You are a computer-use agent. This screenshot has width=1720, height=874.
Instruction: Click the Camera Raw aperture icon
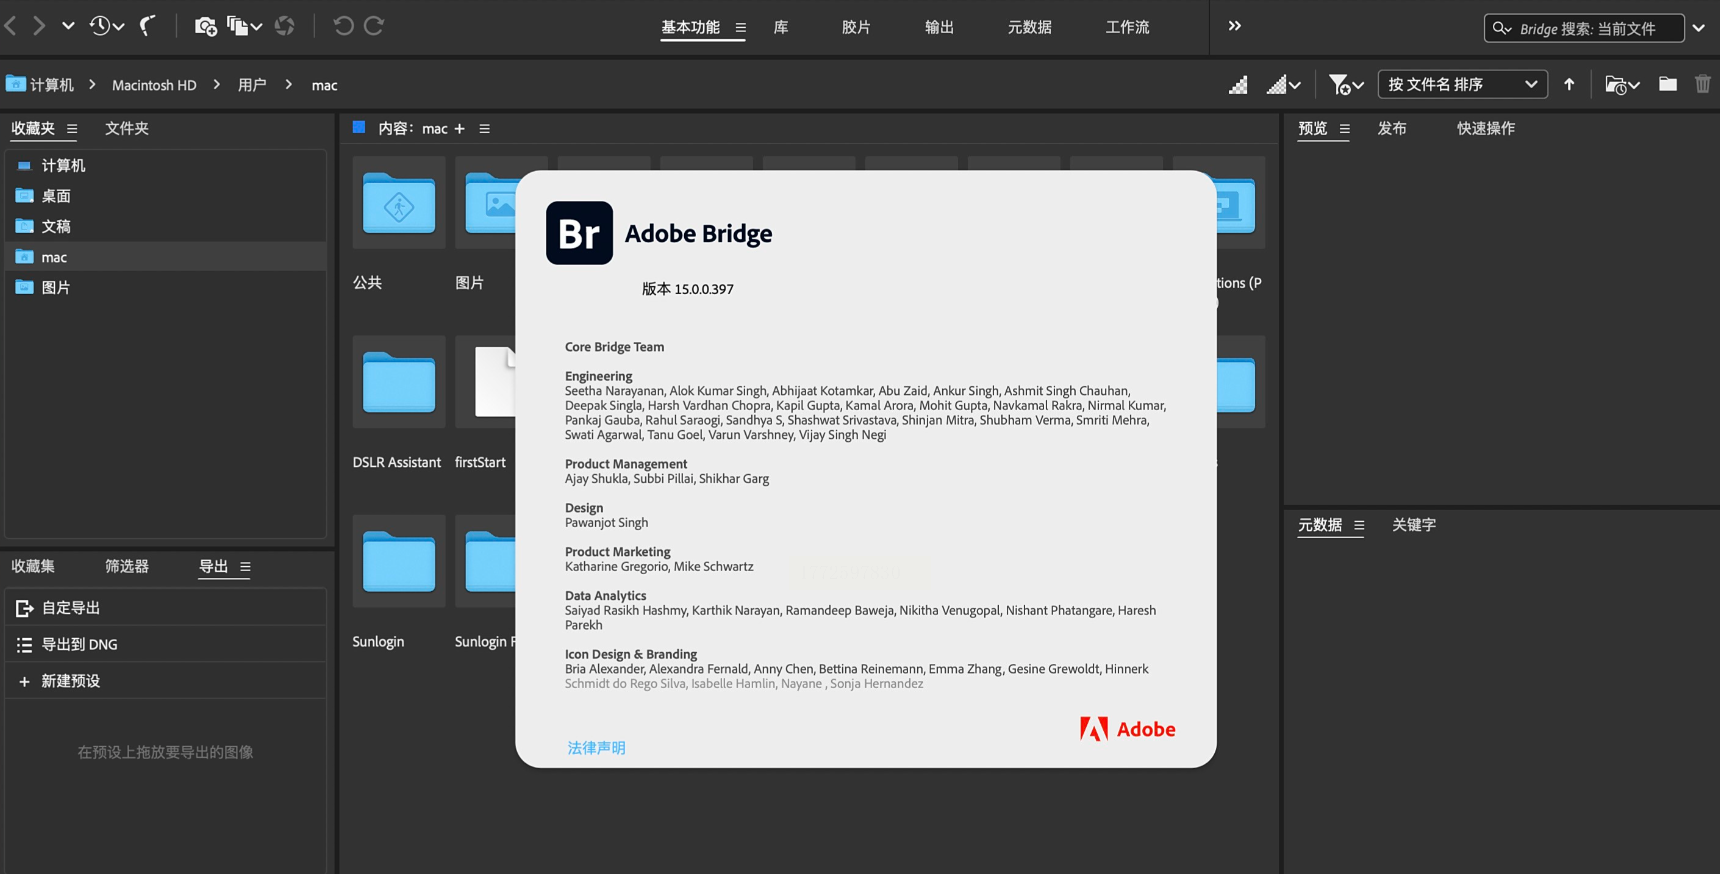click(285, 26)
